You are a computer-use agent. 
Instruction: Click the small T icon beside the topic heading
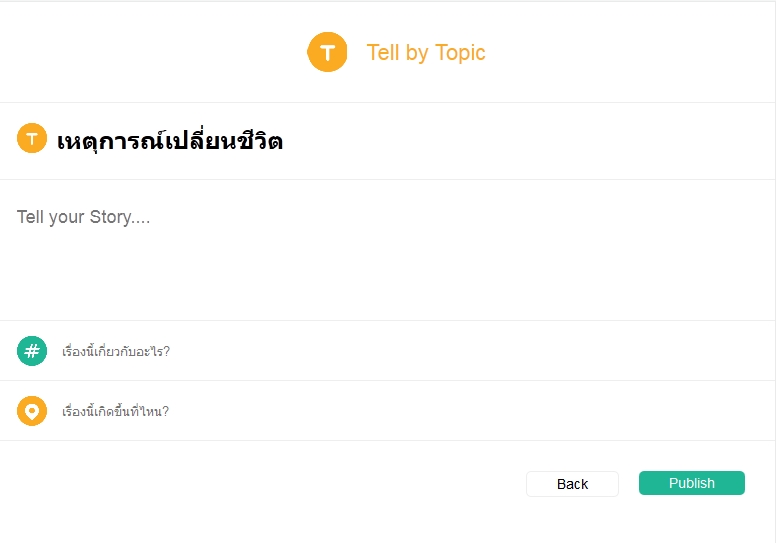pos(32,139)
